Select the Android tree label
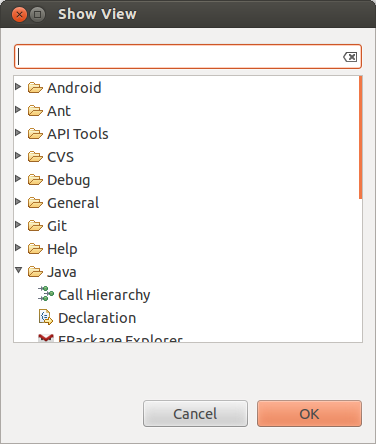The image size is (376, 444). click(x=74, y=88)
